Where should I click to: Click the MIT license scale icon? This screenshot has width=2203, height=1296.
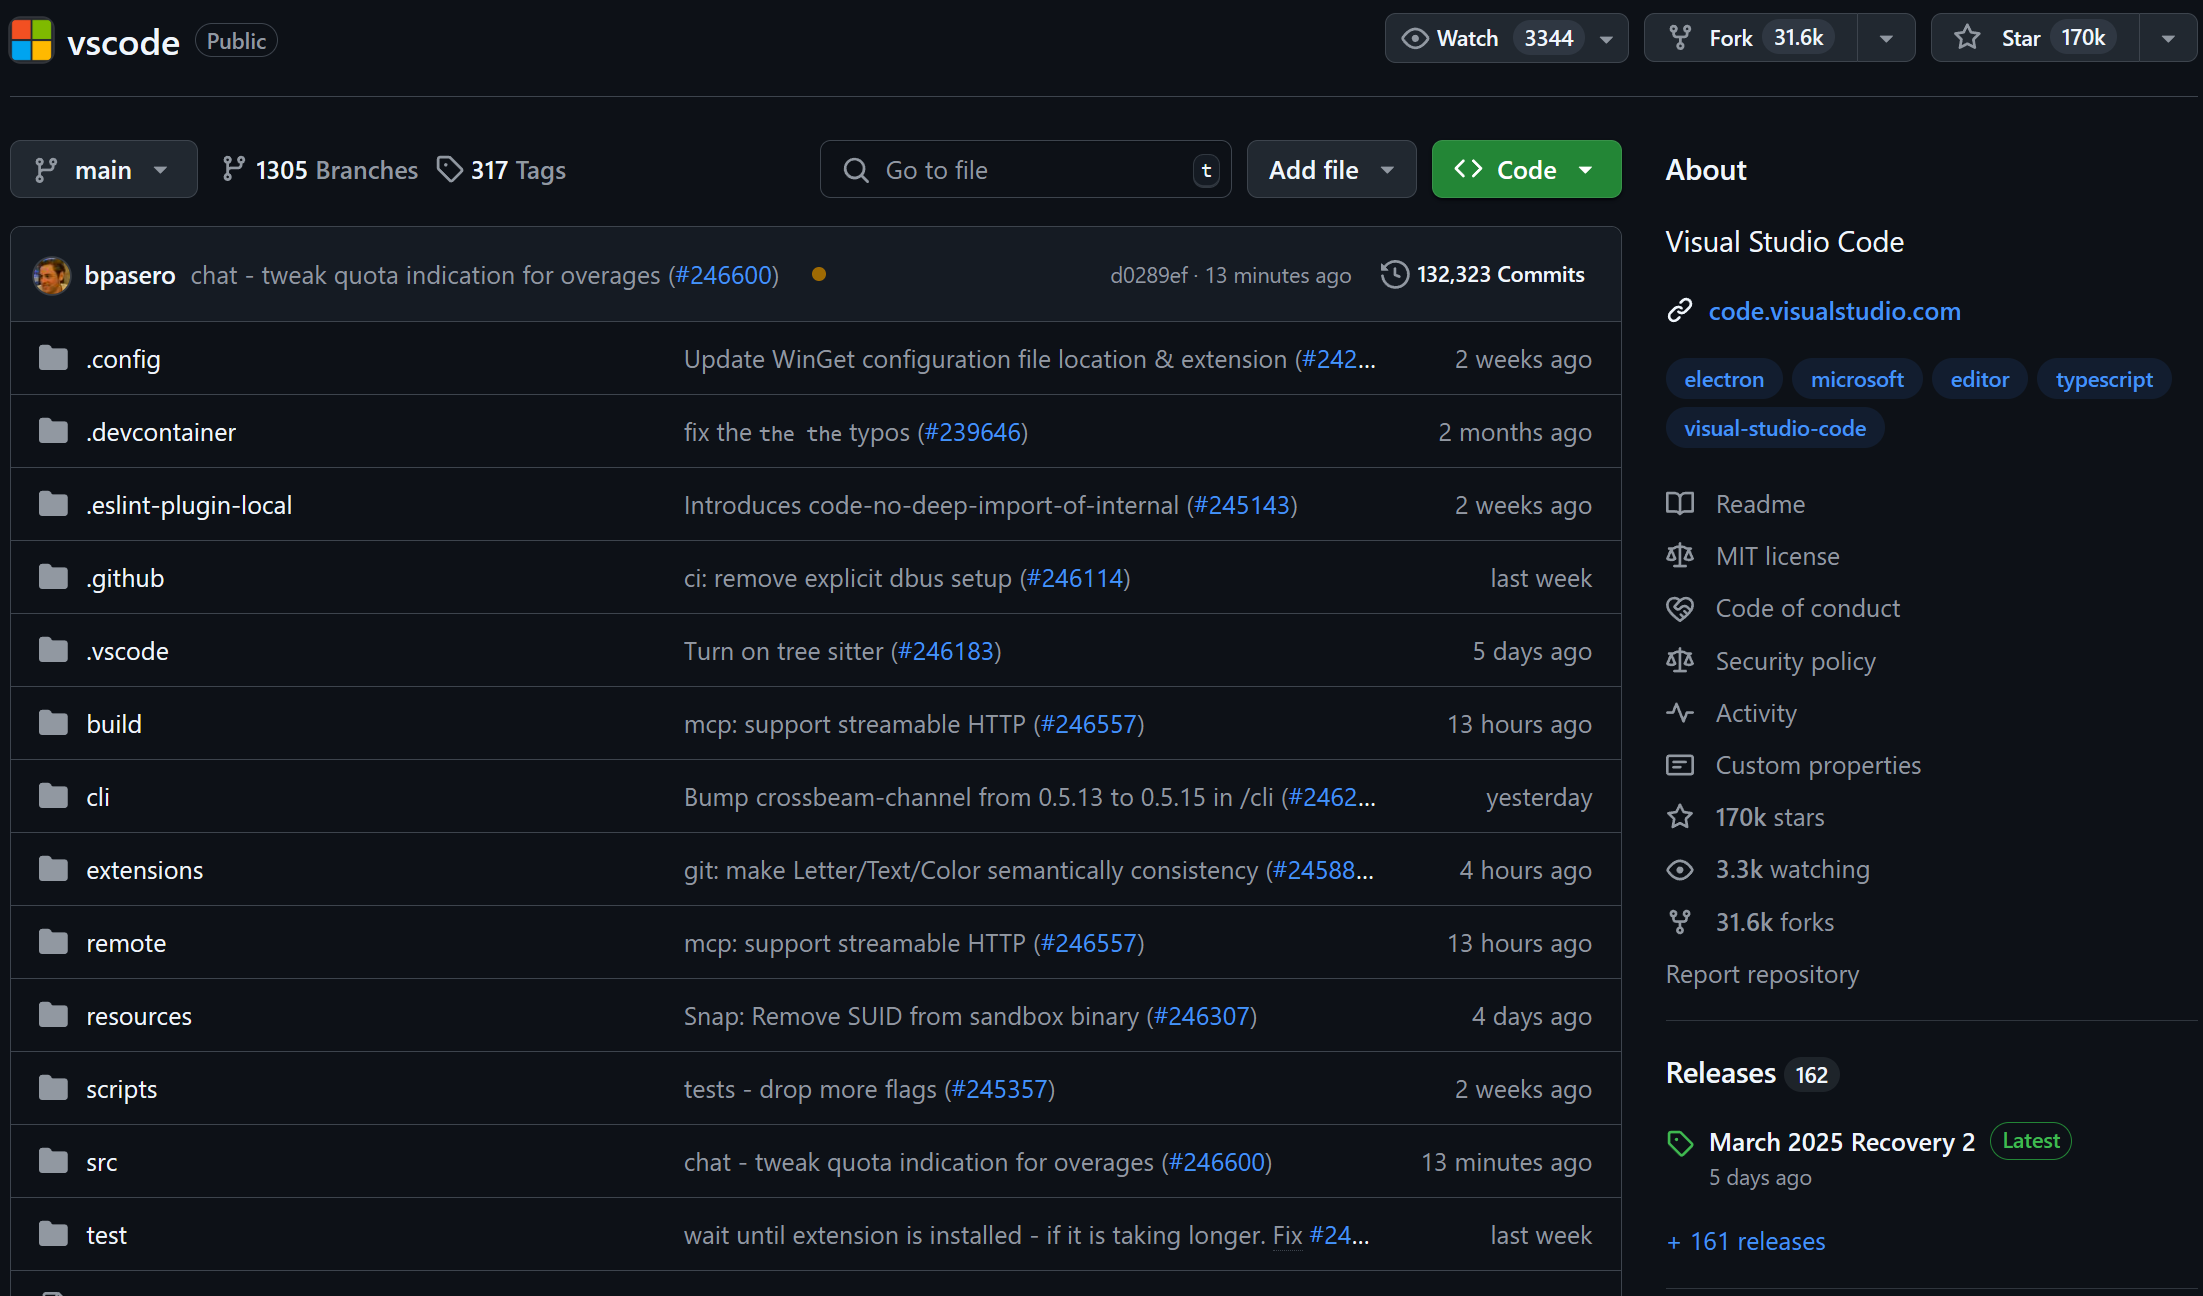(x=1680, y=556)
